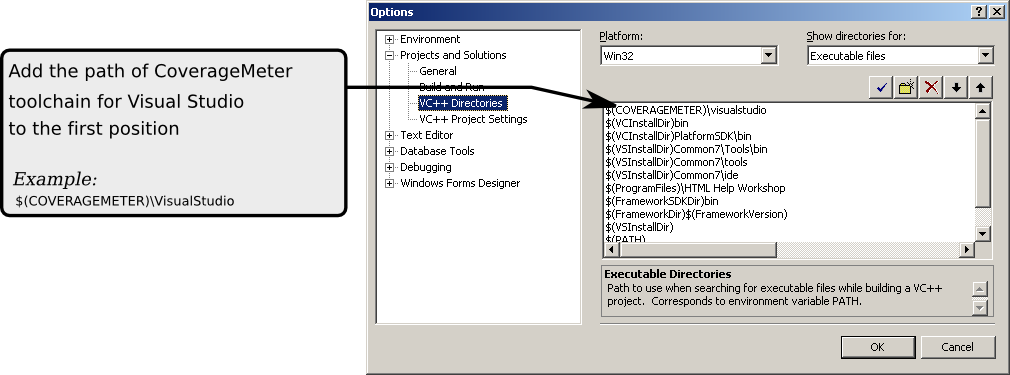The width and height of the screenshot is (1010, 375).
Task: Add a new directory line with folder icon
Action: [x=906, y=88]
